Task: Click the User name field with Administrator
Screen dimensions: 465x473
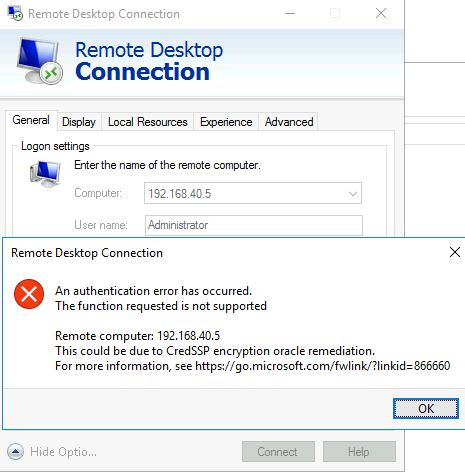Action: point(254,225)
